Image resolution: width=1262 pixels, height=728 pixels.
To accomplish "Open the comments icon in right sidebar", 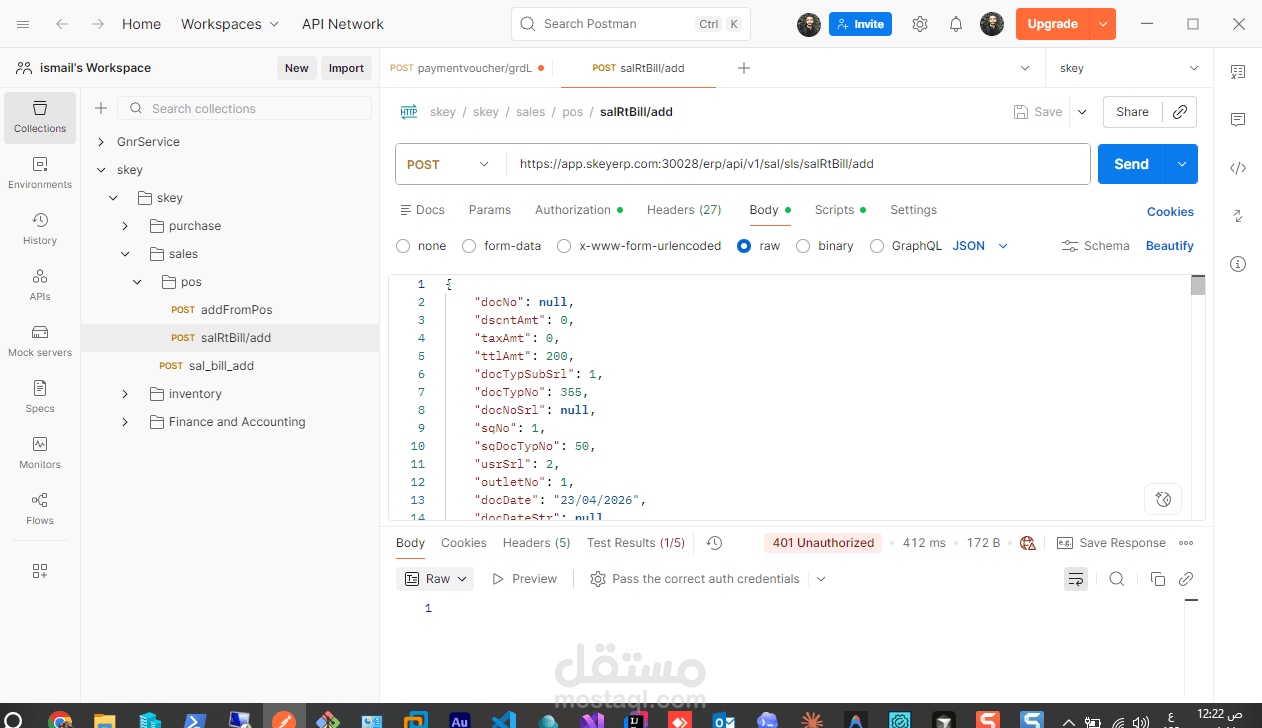I will [x=1238, y=120].
